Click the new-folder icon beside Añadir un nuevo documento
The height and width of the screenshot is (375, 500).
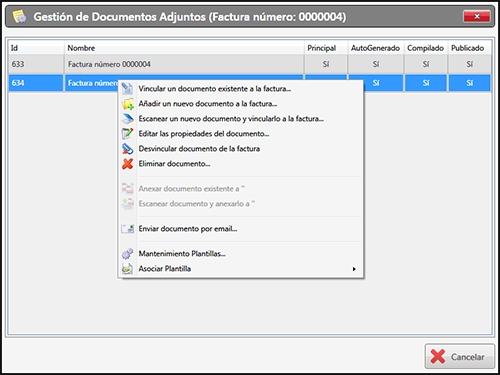(127, 104)
